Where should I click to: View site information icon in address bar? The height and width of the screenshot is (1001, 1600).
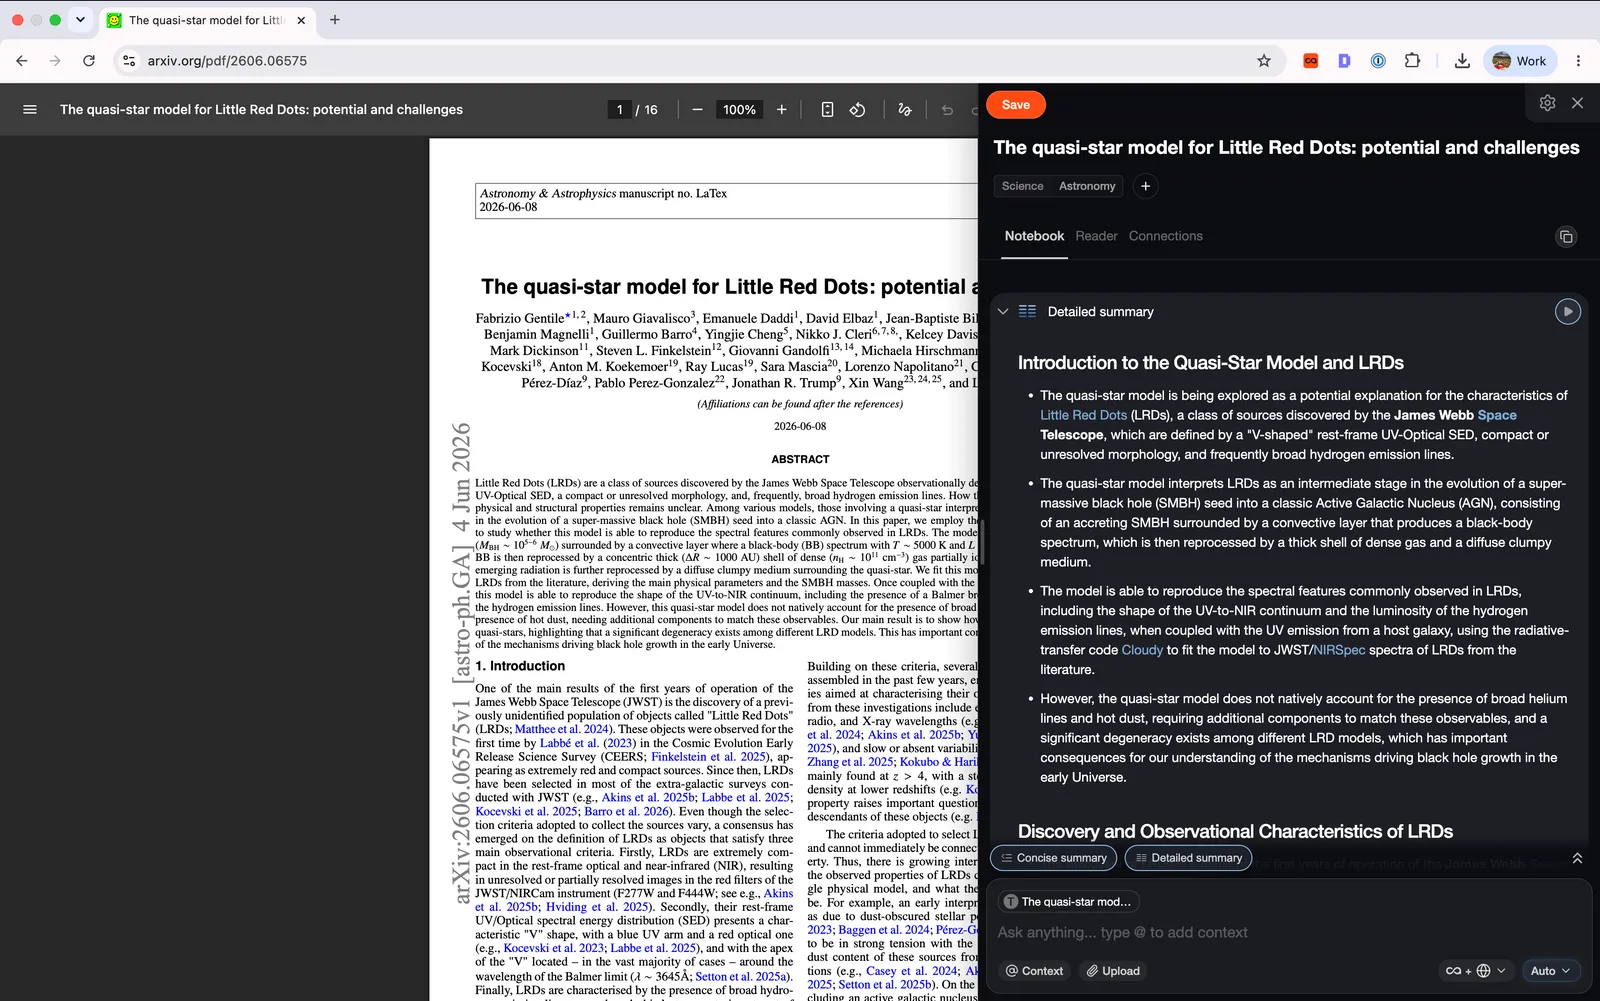(129, 61)
